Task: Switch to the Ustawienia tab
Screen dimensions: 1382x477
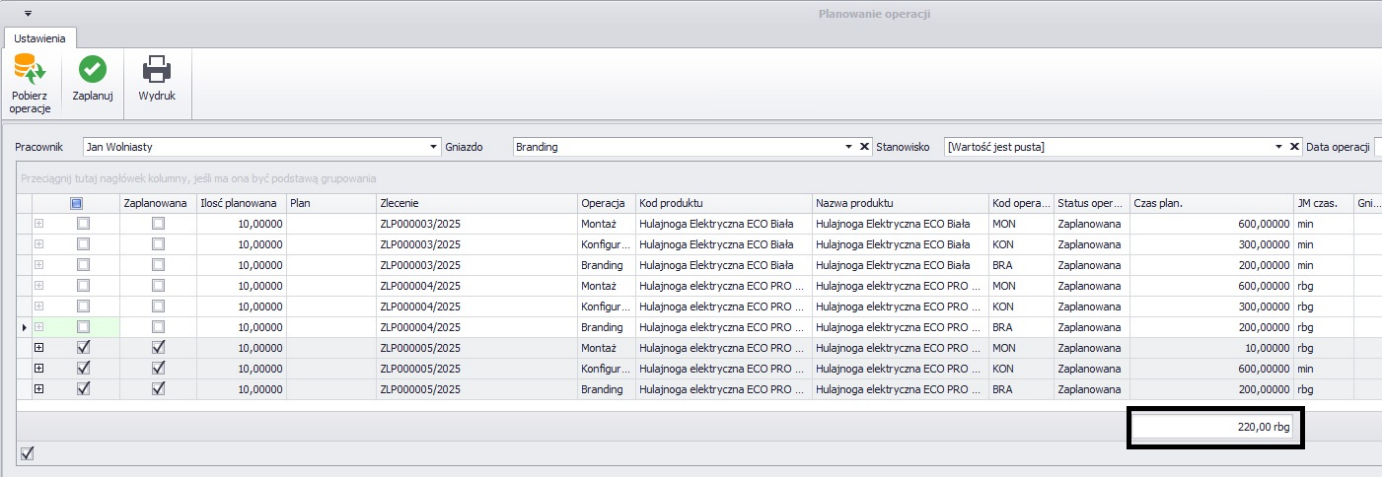Action: point(40,38)
